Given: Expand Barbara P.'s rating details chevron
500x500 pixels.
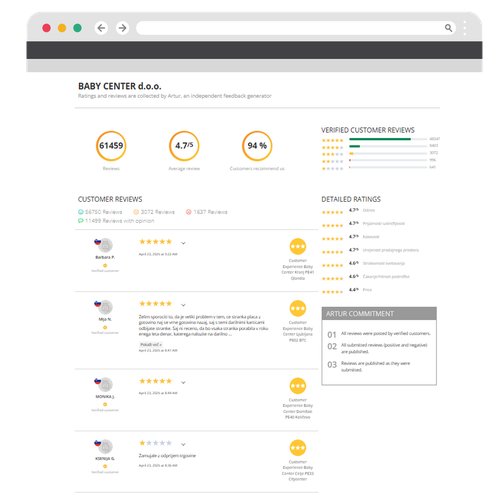Looking at the screenshot, I should (x=183, y=243).
